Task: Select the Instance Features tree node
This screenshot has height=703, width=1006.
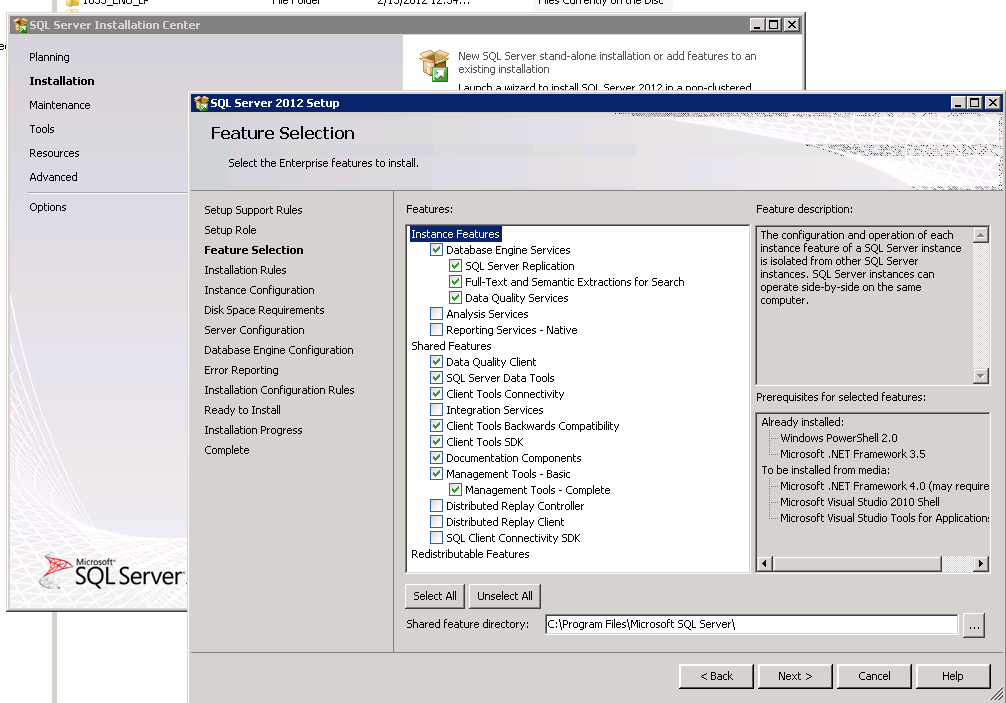Action: click(x=455, y=234)
